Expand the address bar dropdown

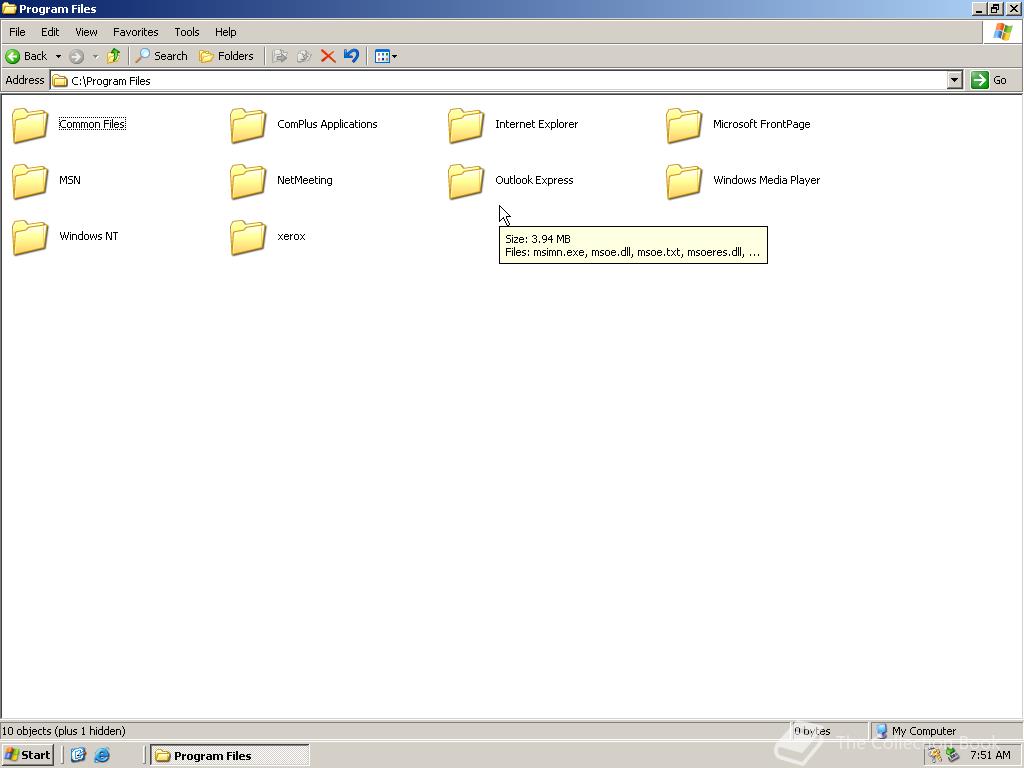point(955,80)
